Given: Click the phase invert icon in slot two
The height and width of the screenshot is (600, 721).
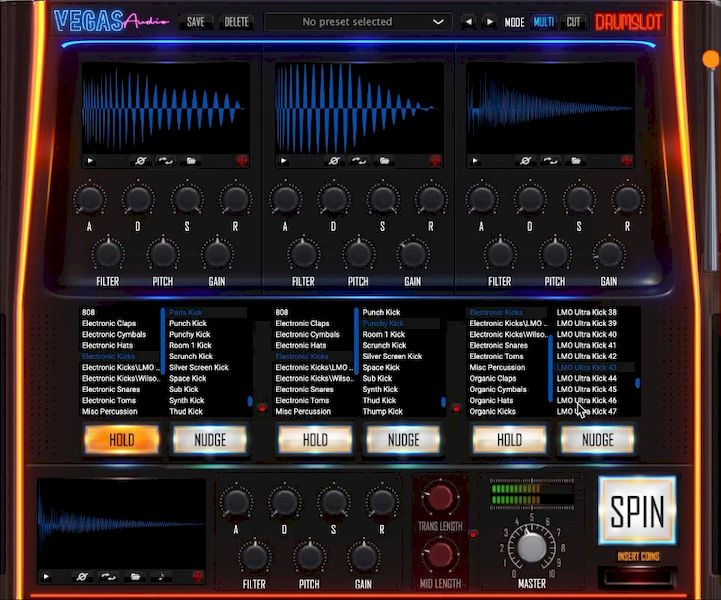Looking at the screenshot, I should coord(334,160).
